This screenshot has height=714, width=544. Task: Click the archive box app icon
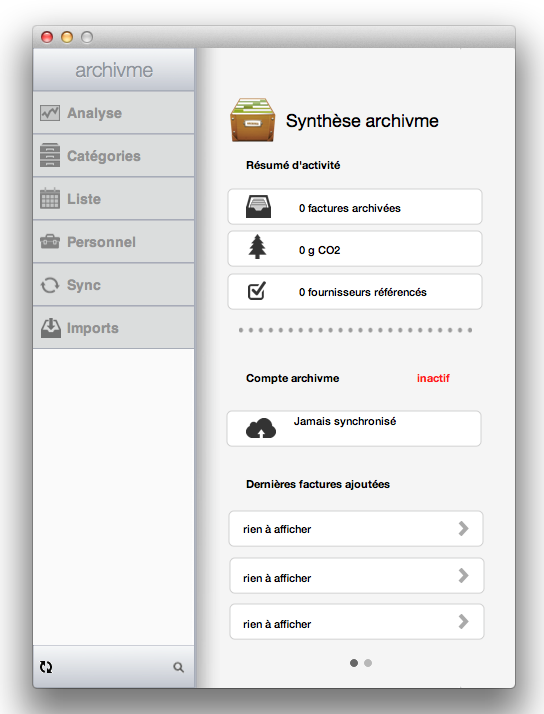point(253,120)
